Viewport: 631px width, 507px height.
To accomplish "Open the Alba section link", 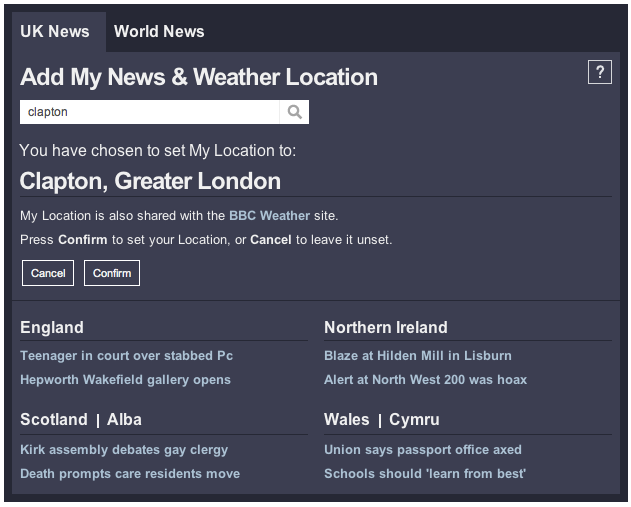I will [x=124, y=420].
